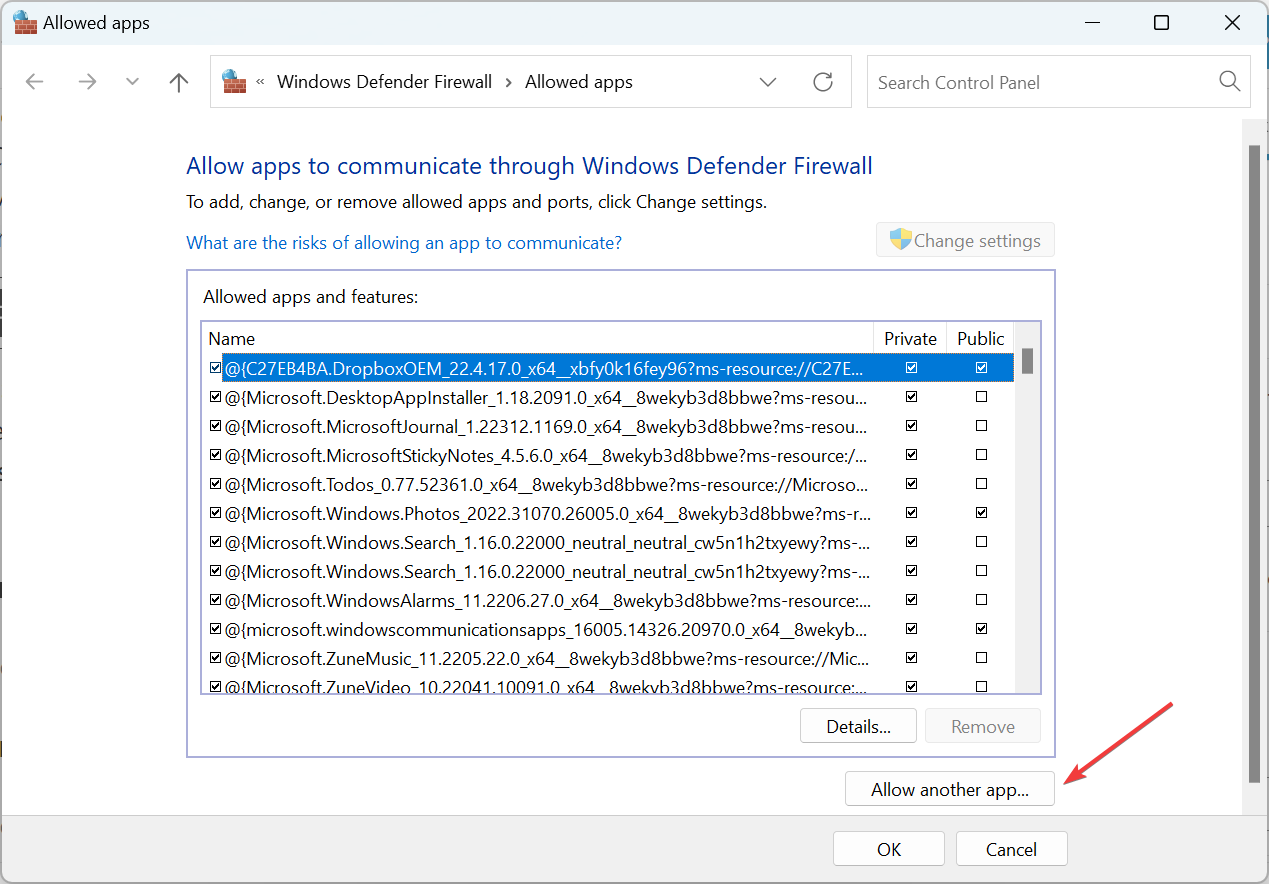Toggle Public for the DropboxOEM row

(981, 368)
